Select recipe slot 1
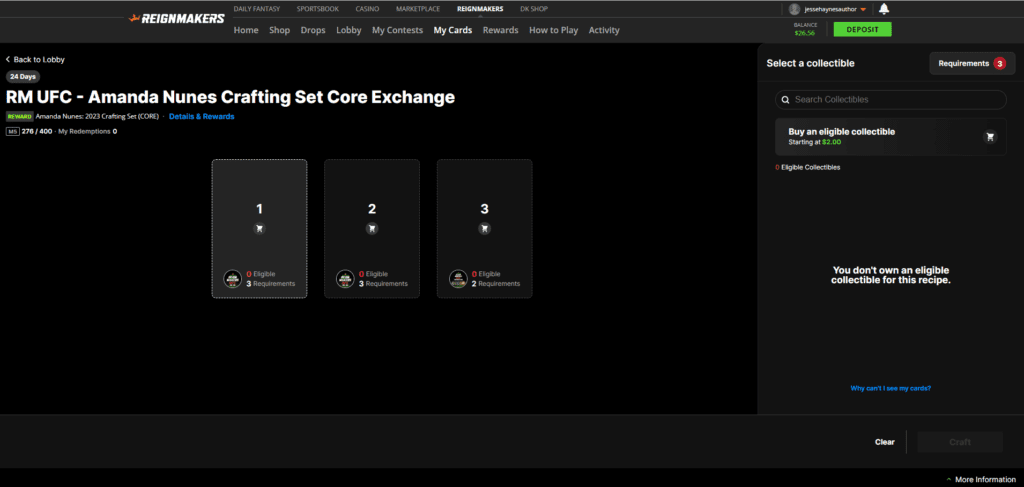The image size is (1024, 487). (259, 228)
